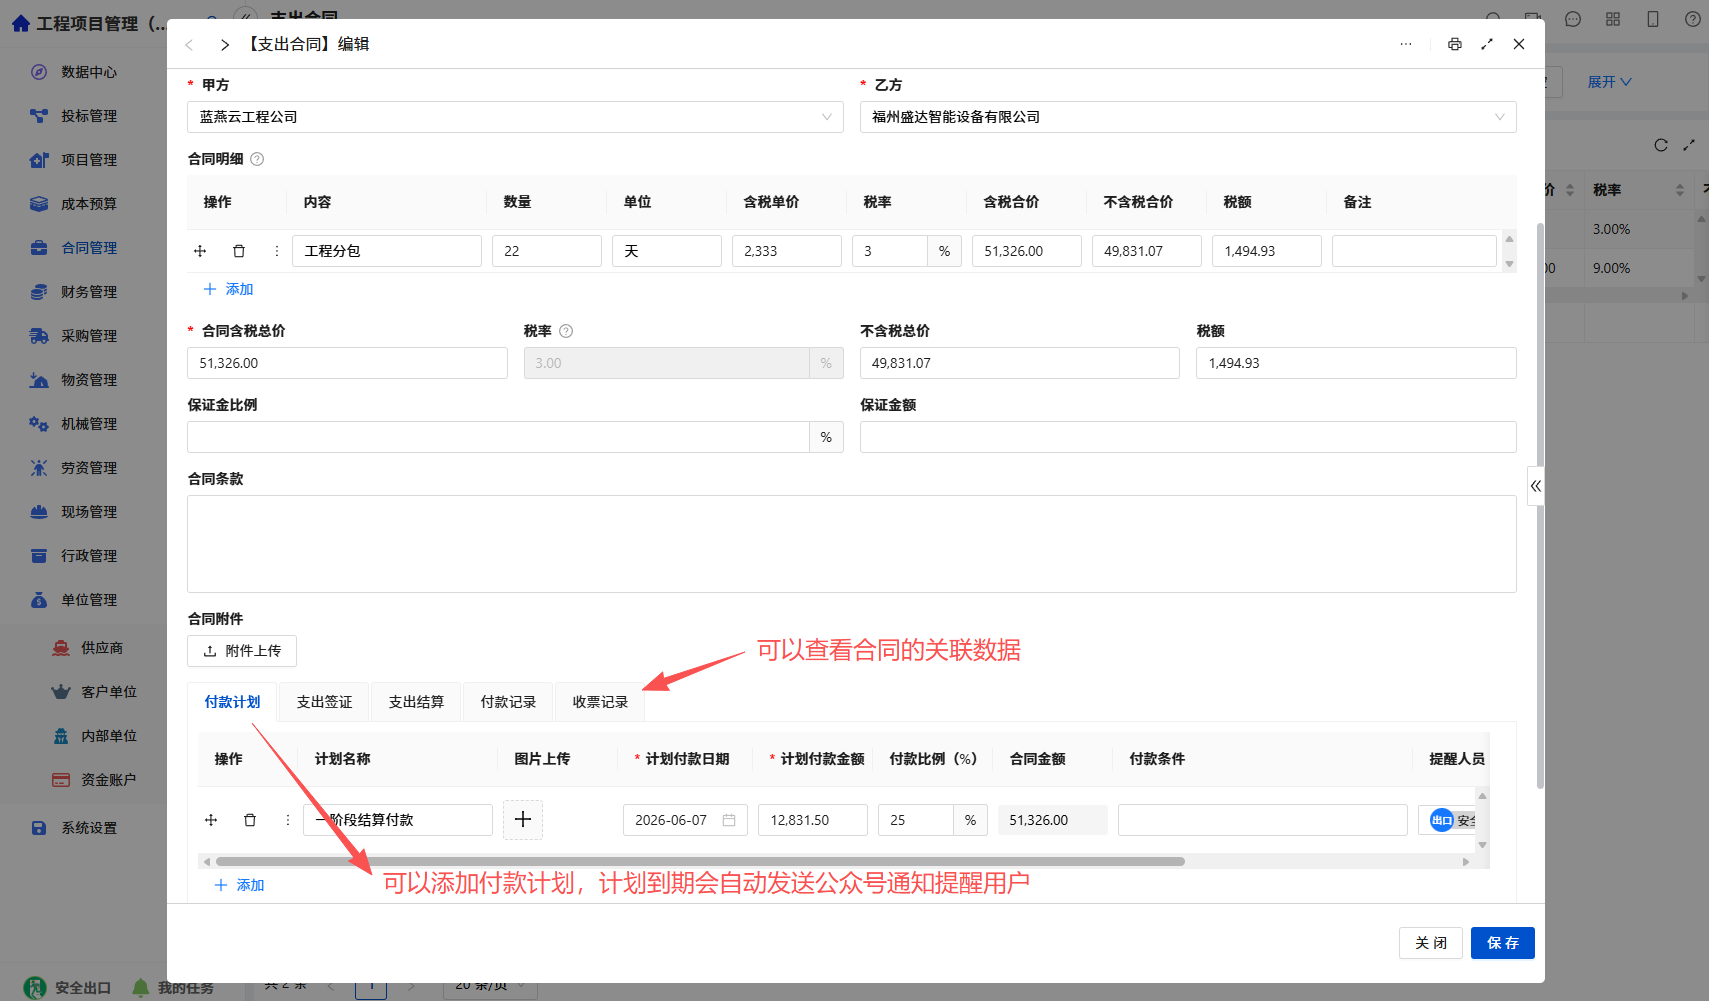1709x1001 pixels.
Task: Switch to 支出结算 tab
Action: (x=416, y=702)
